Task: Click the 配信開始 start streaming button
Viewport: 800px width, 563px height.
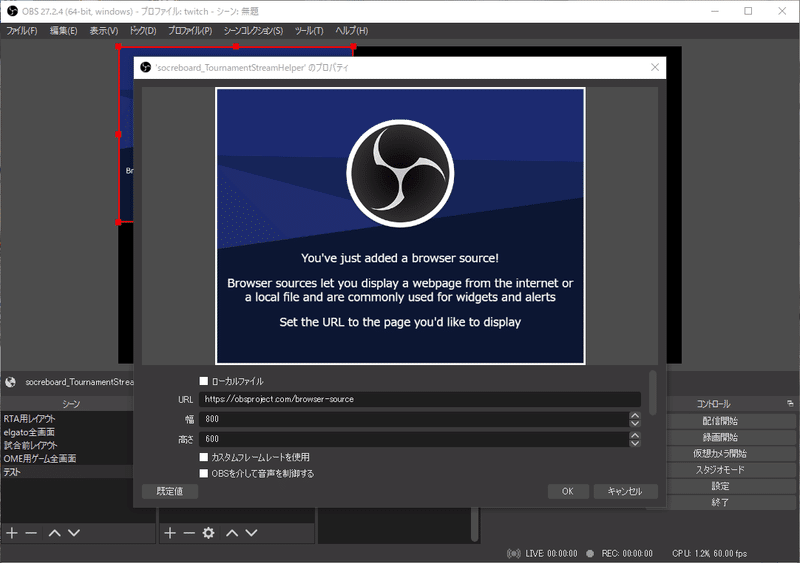Action: tap(720, 421)
